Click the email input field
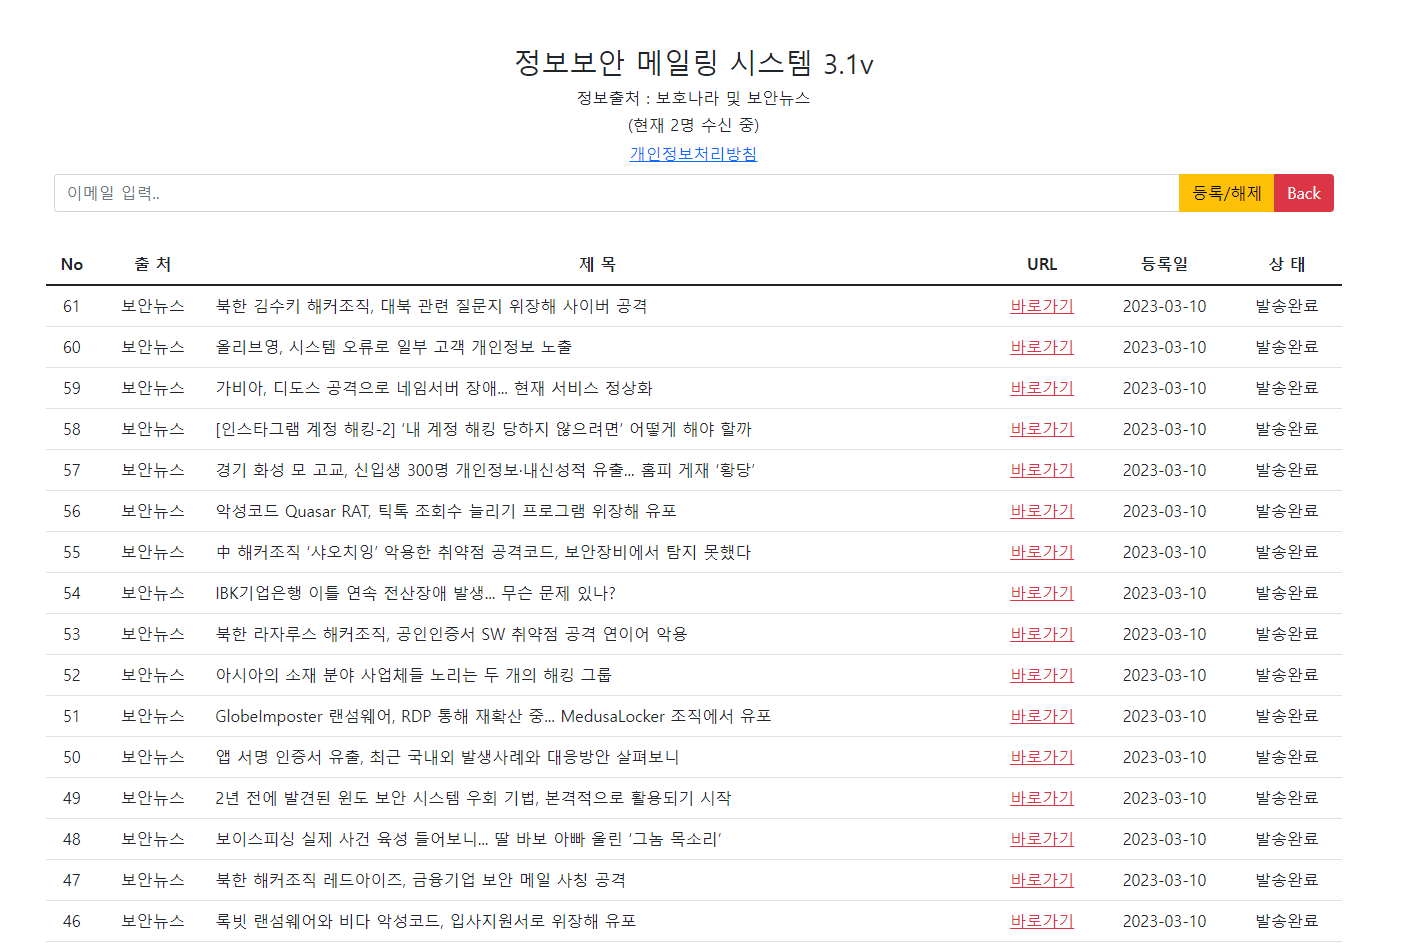 pyautogui.click(x=616, y=193)
